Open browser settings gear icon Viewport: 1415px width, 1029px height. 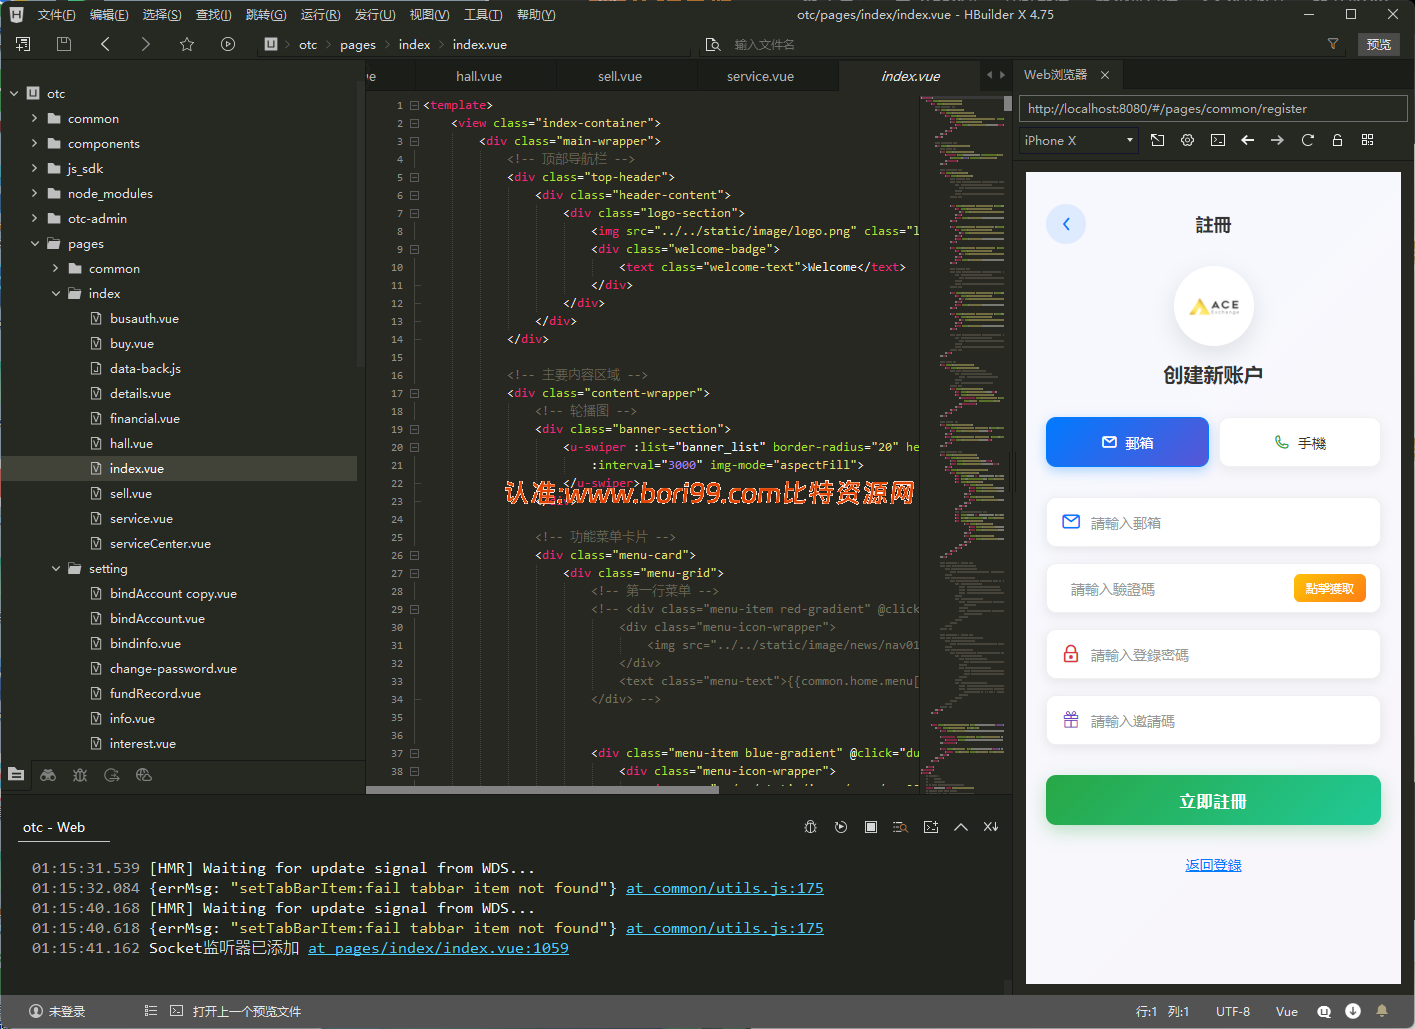(1188, 140)
